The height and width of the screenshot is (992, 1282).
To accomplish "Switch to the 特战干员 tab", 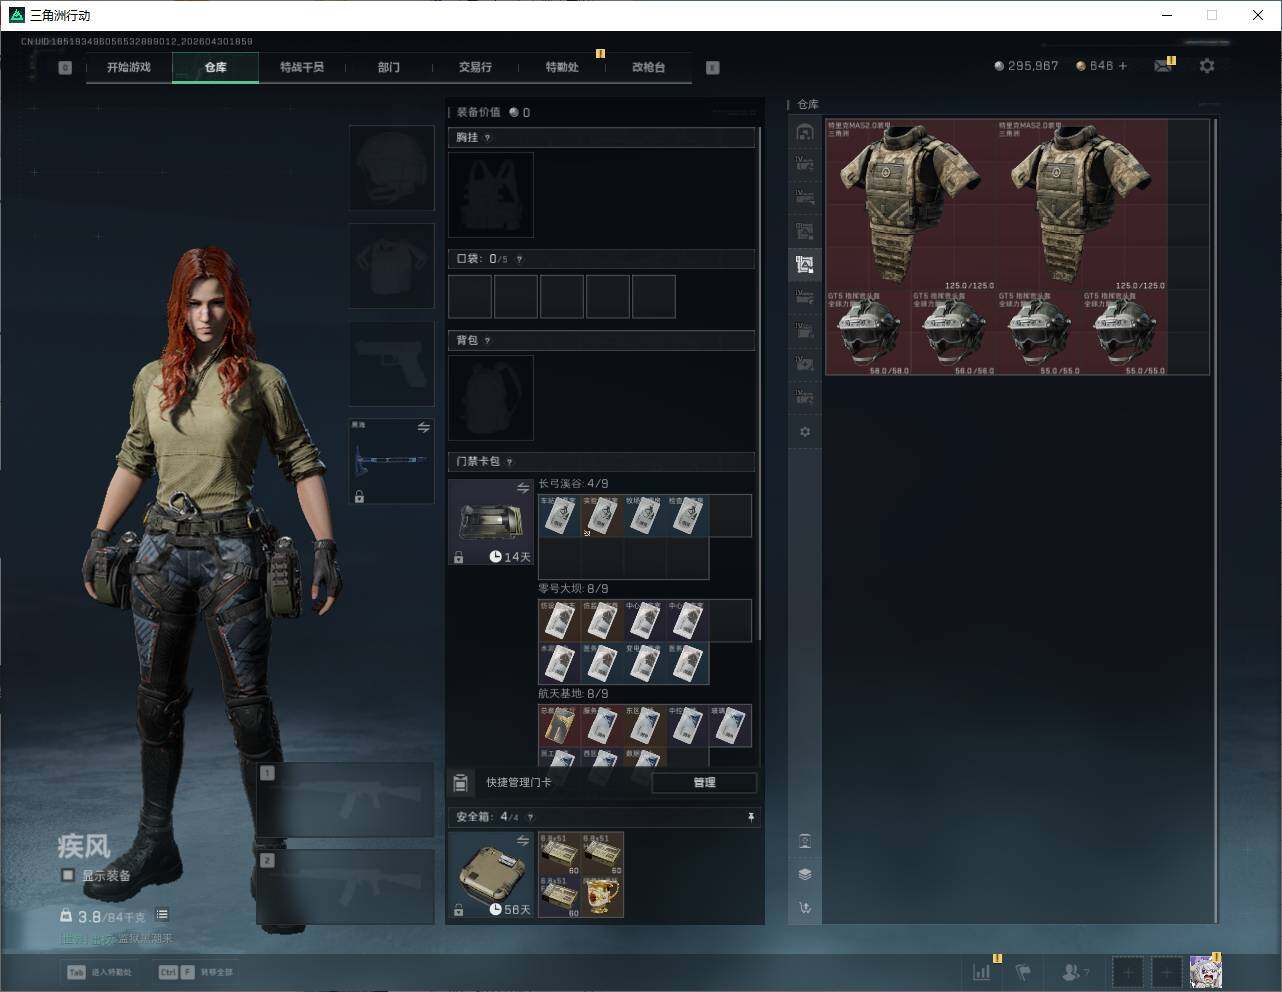I will coord(302,67).
